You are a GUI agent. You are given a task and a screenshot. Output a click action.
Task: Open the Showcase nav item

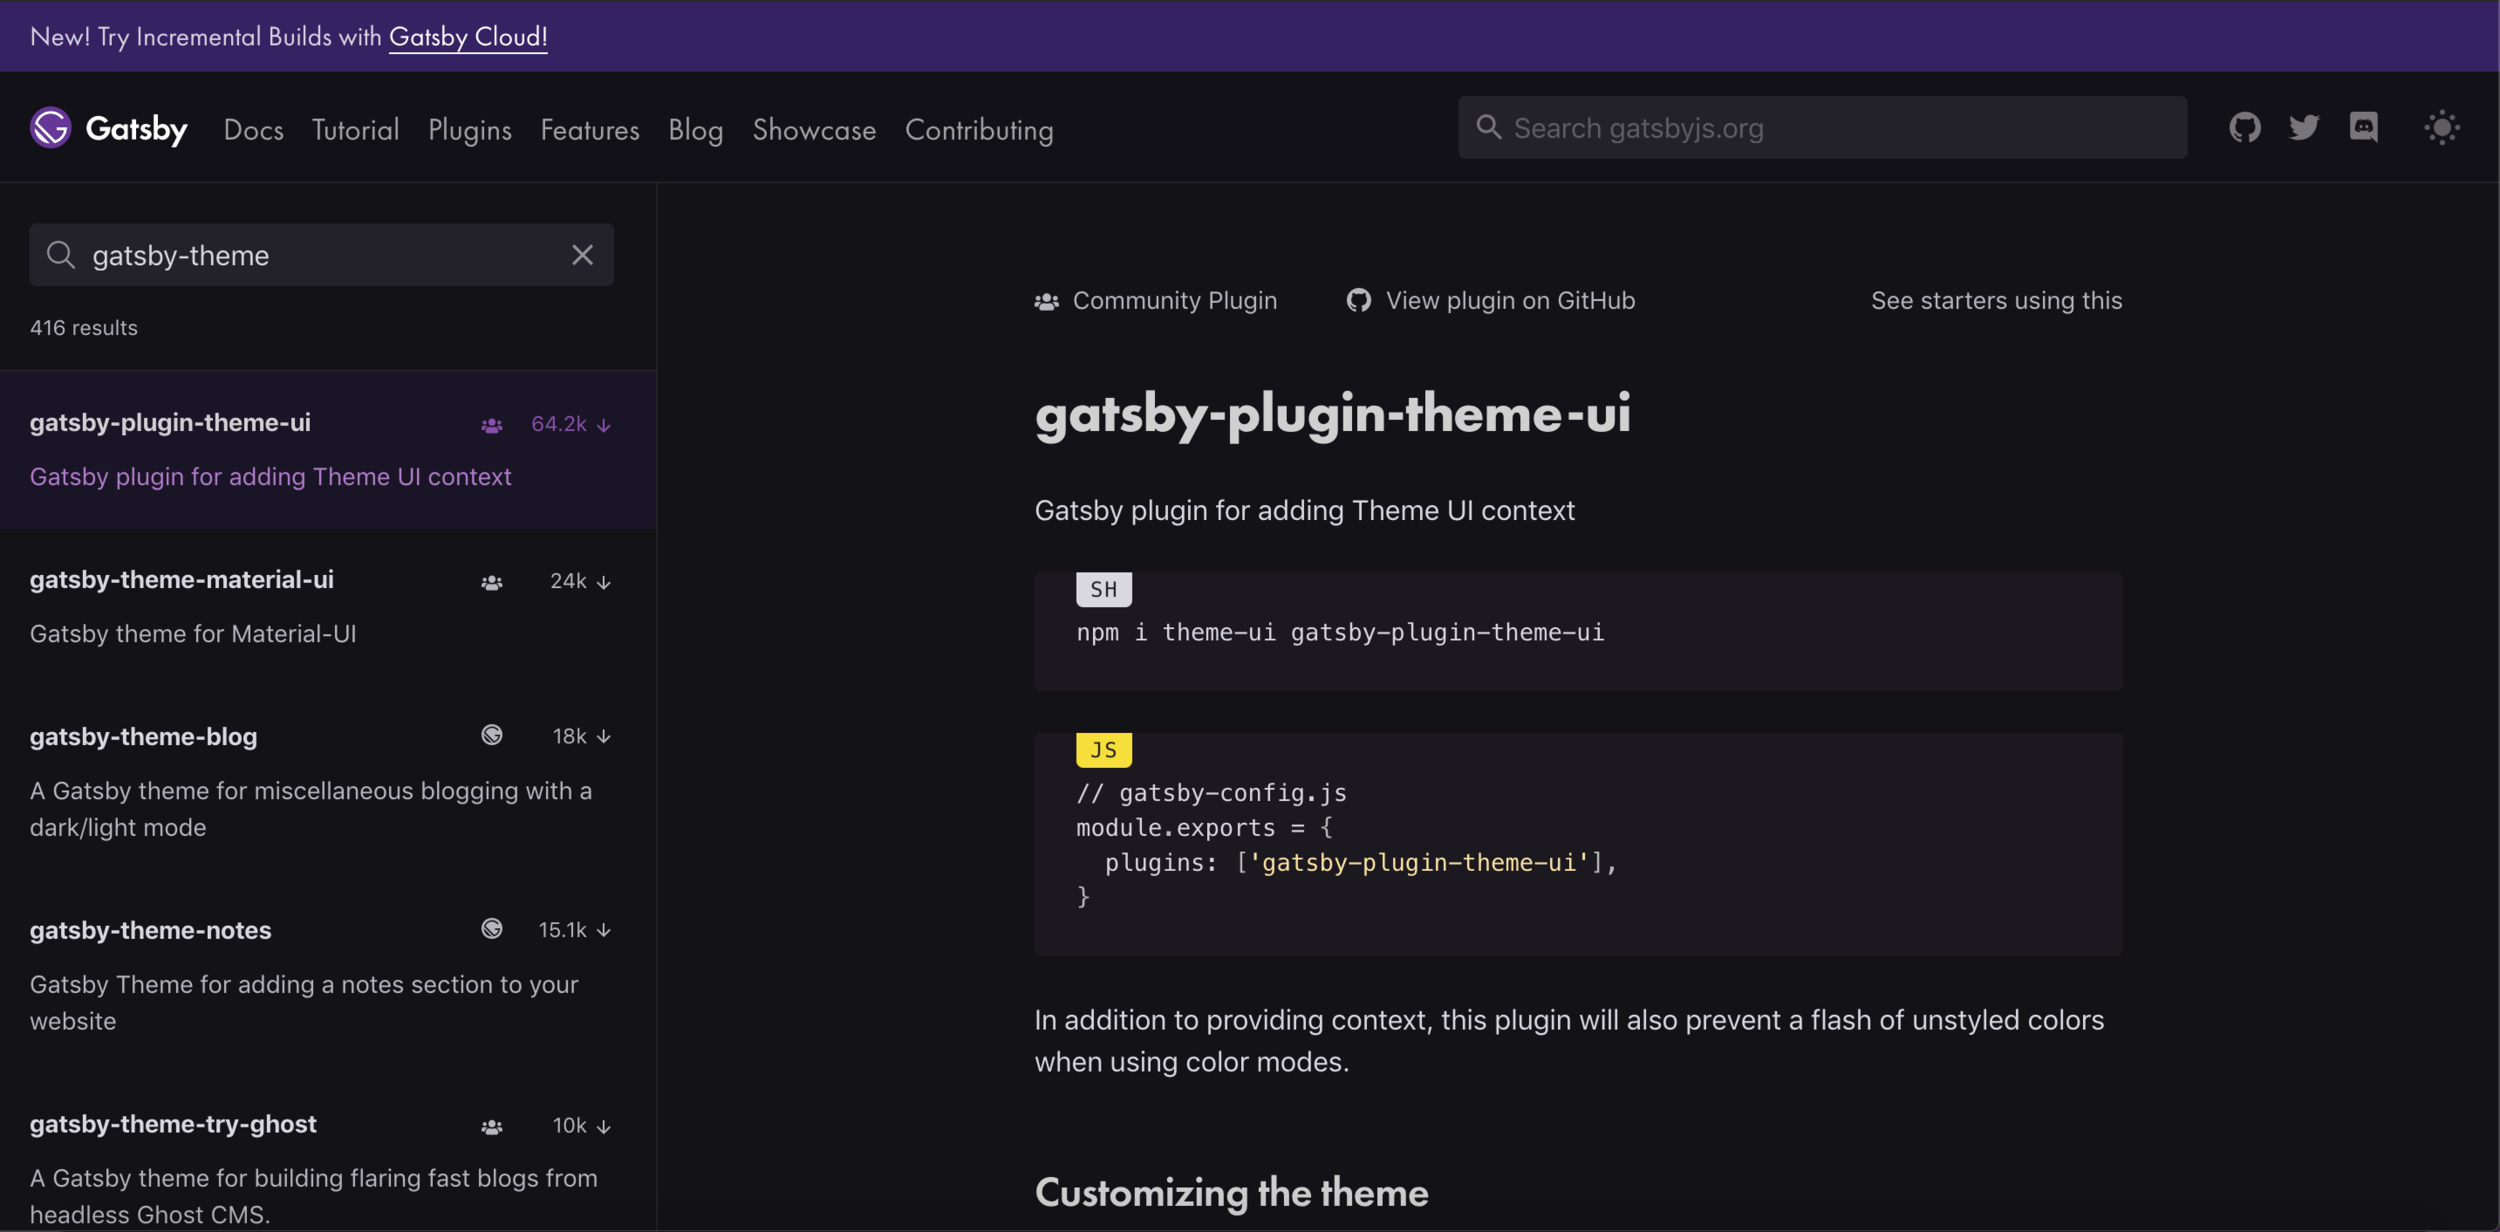[813, 130]
